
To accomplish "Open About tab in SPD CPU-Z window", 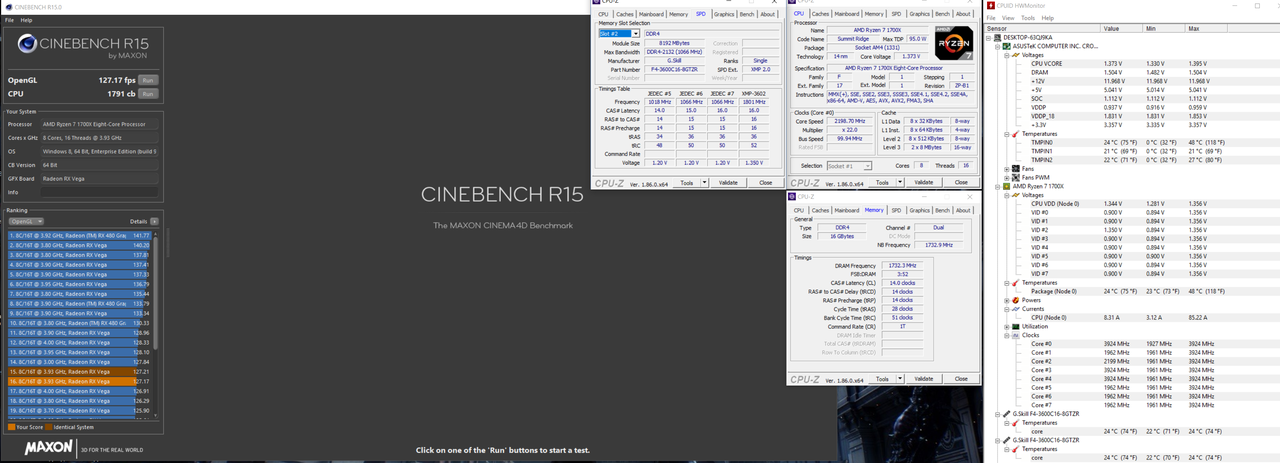I will (768, 14).
